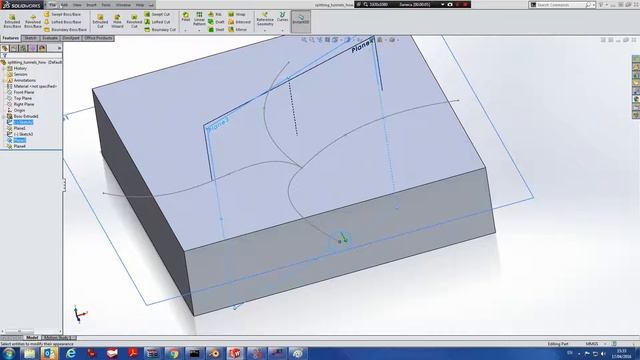
Task: Select the Rib tool
Action: tap(215, 14)
